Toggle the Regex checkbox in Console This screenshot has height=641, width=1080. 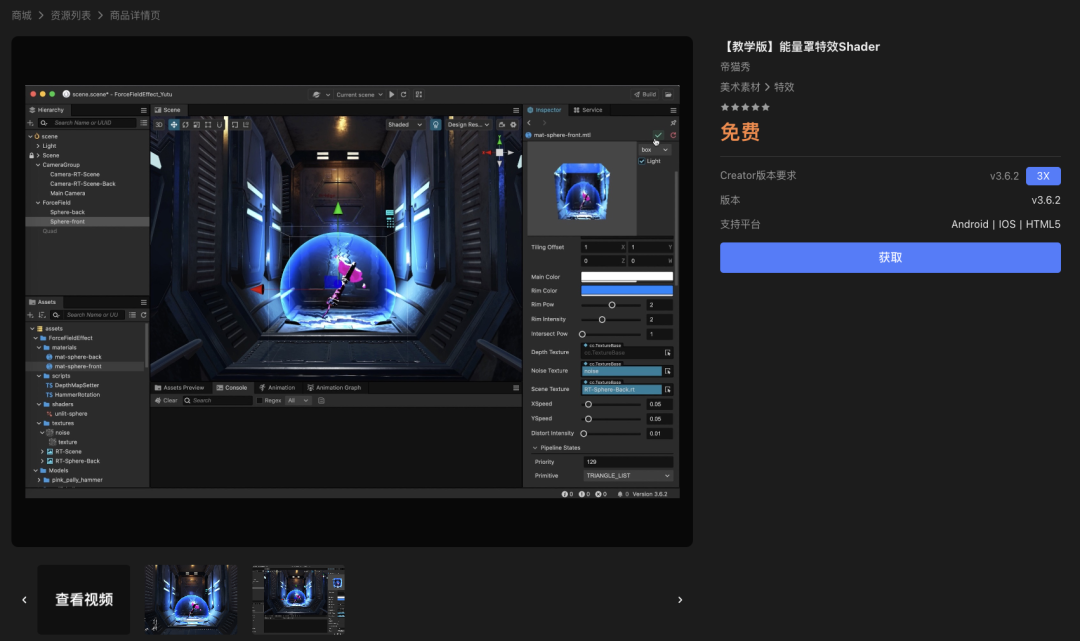click(x=260, y=400)
